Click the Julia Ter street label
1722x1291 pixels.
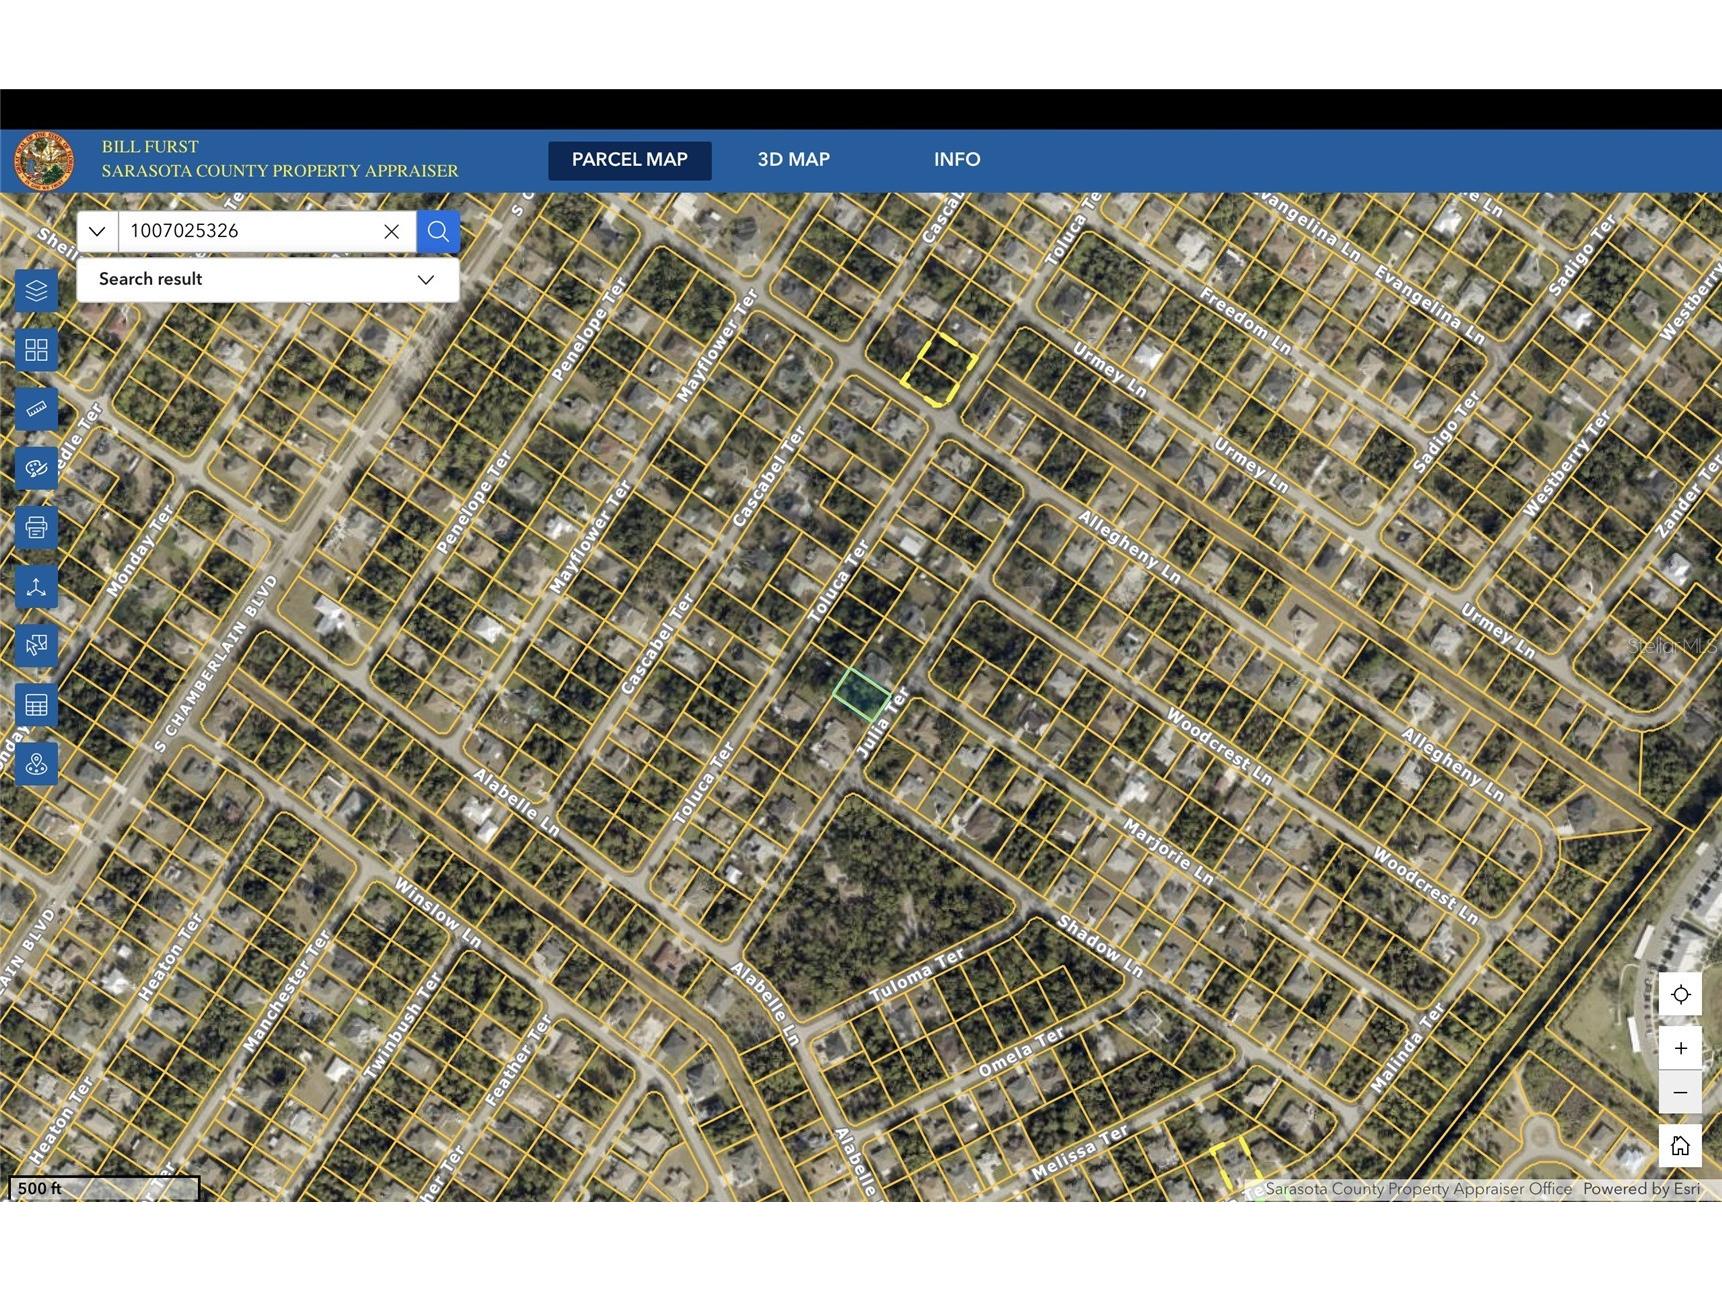tap(883, 722)
